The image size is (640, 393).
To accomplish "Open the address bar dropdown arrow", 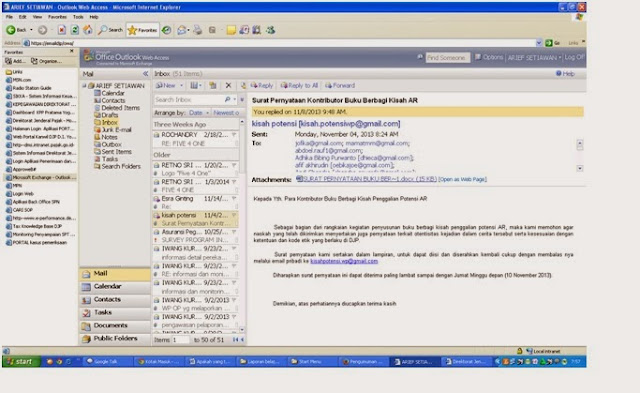I will (539, 43).
